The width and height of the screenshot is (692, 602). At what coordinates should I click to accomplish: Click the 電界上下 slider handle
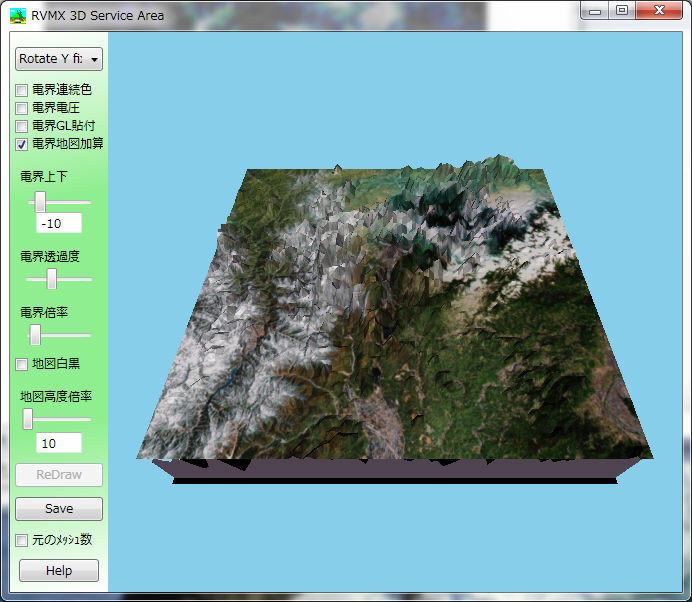40,201
